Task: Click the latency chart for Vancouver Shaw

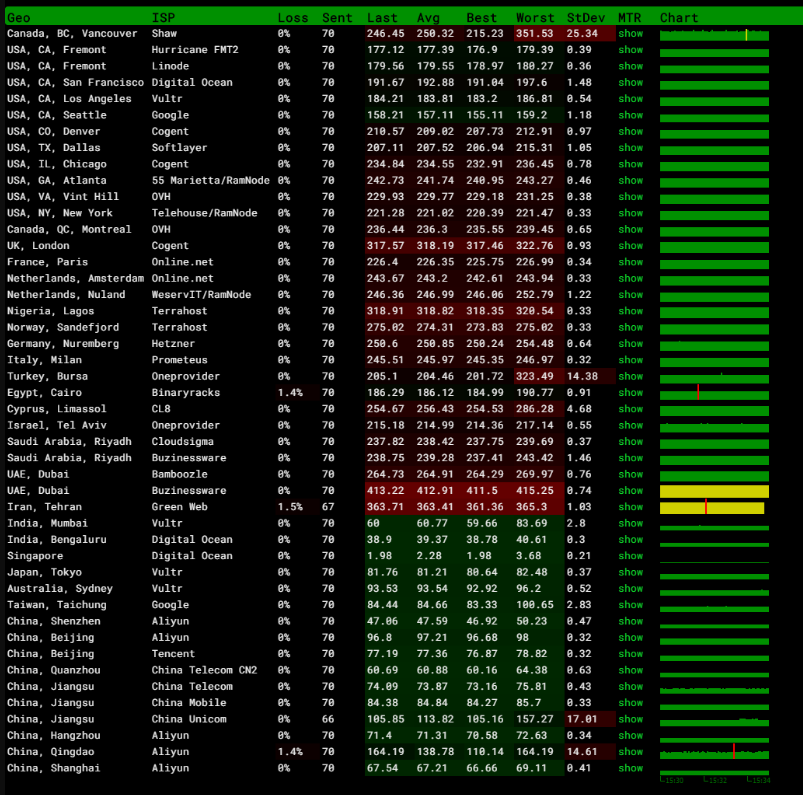Action: click(714, 35)
